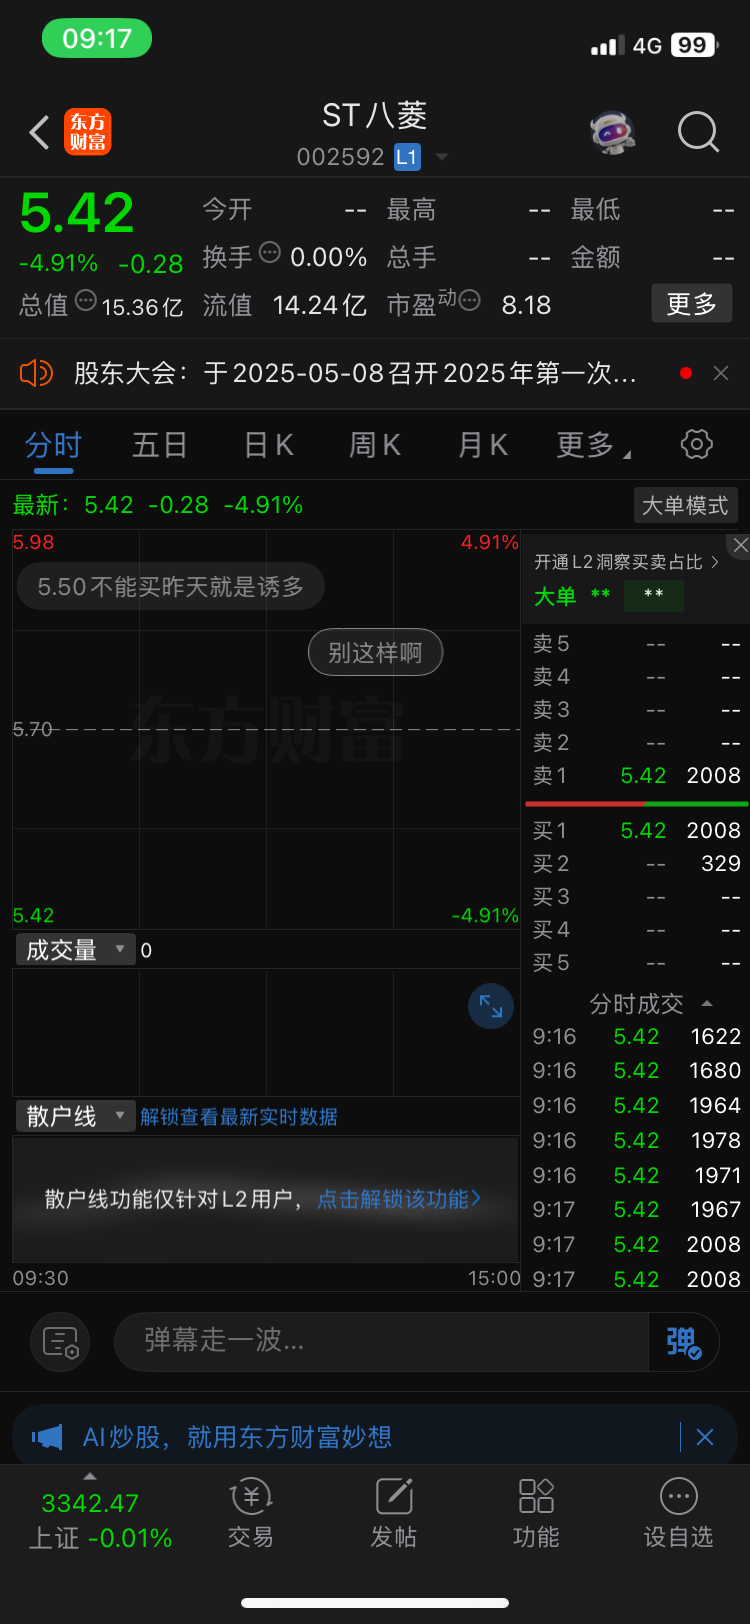
Task: Toggle 大单模式 button
Action: click(x=685, y=505)
